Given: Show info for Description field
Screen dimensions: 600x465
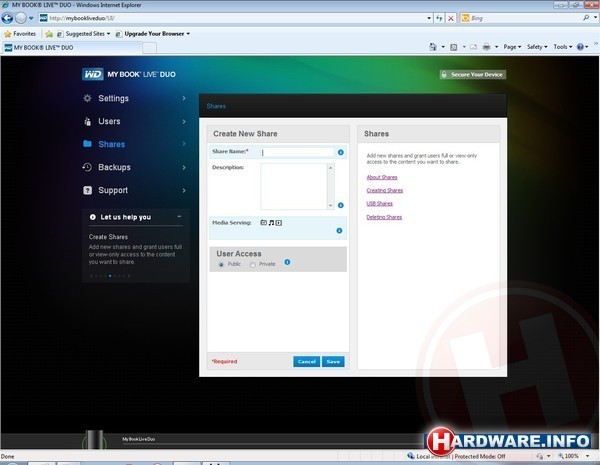Looking at the screenshot, I should [341, 206].
